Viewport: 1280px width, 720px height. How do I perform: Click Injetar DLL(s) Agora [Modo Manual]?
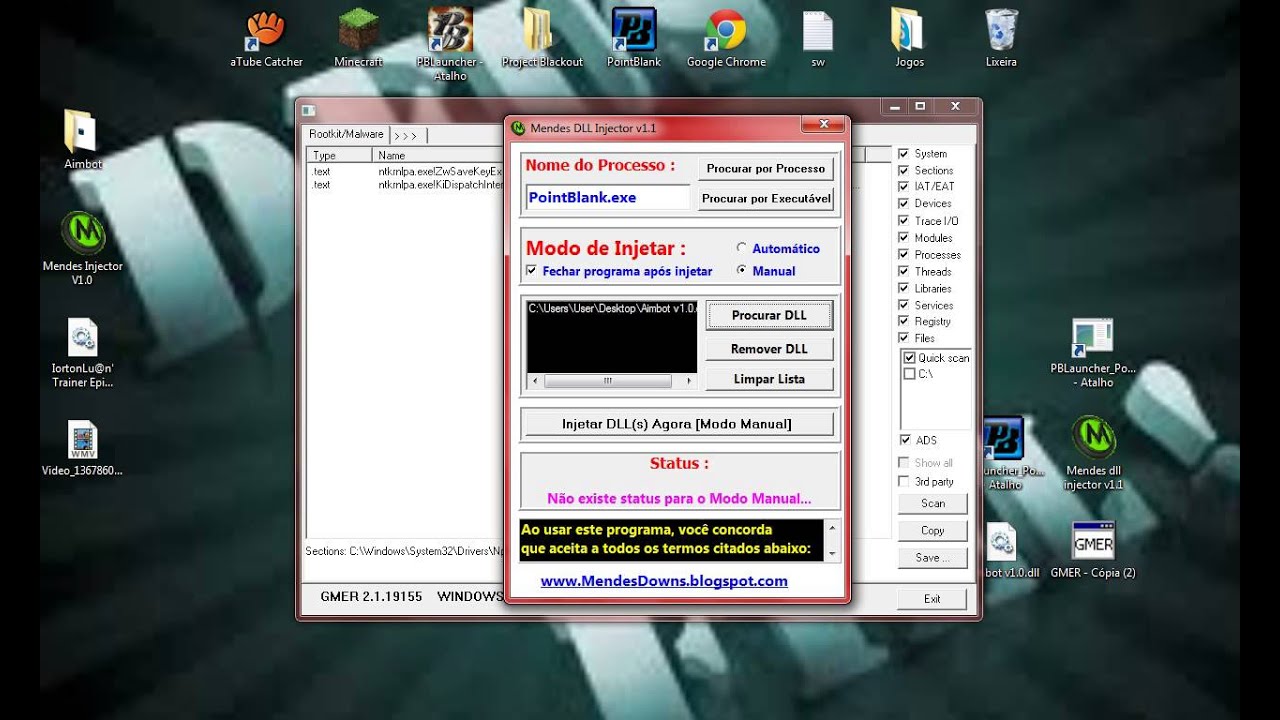(677, 424)
